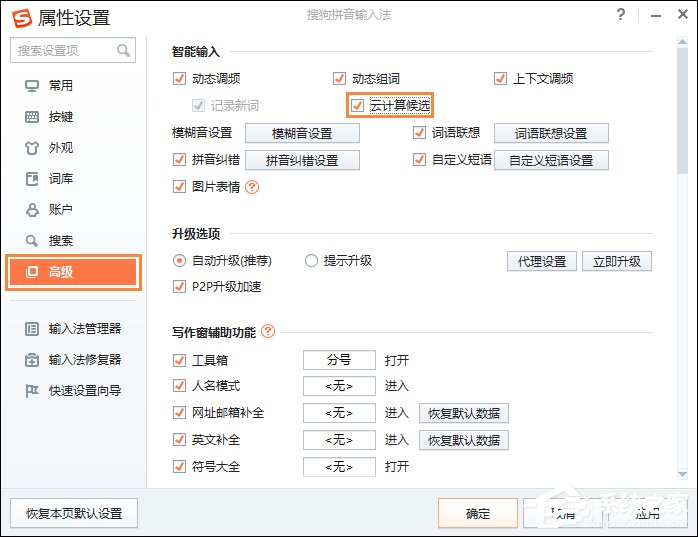This screenshot has width=698, height=537.
Task: Open the 词库 dictionary section
Action: (x=60, y=179)
